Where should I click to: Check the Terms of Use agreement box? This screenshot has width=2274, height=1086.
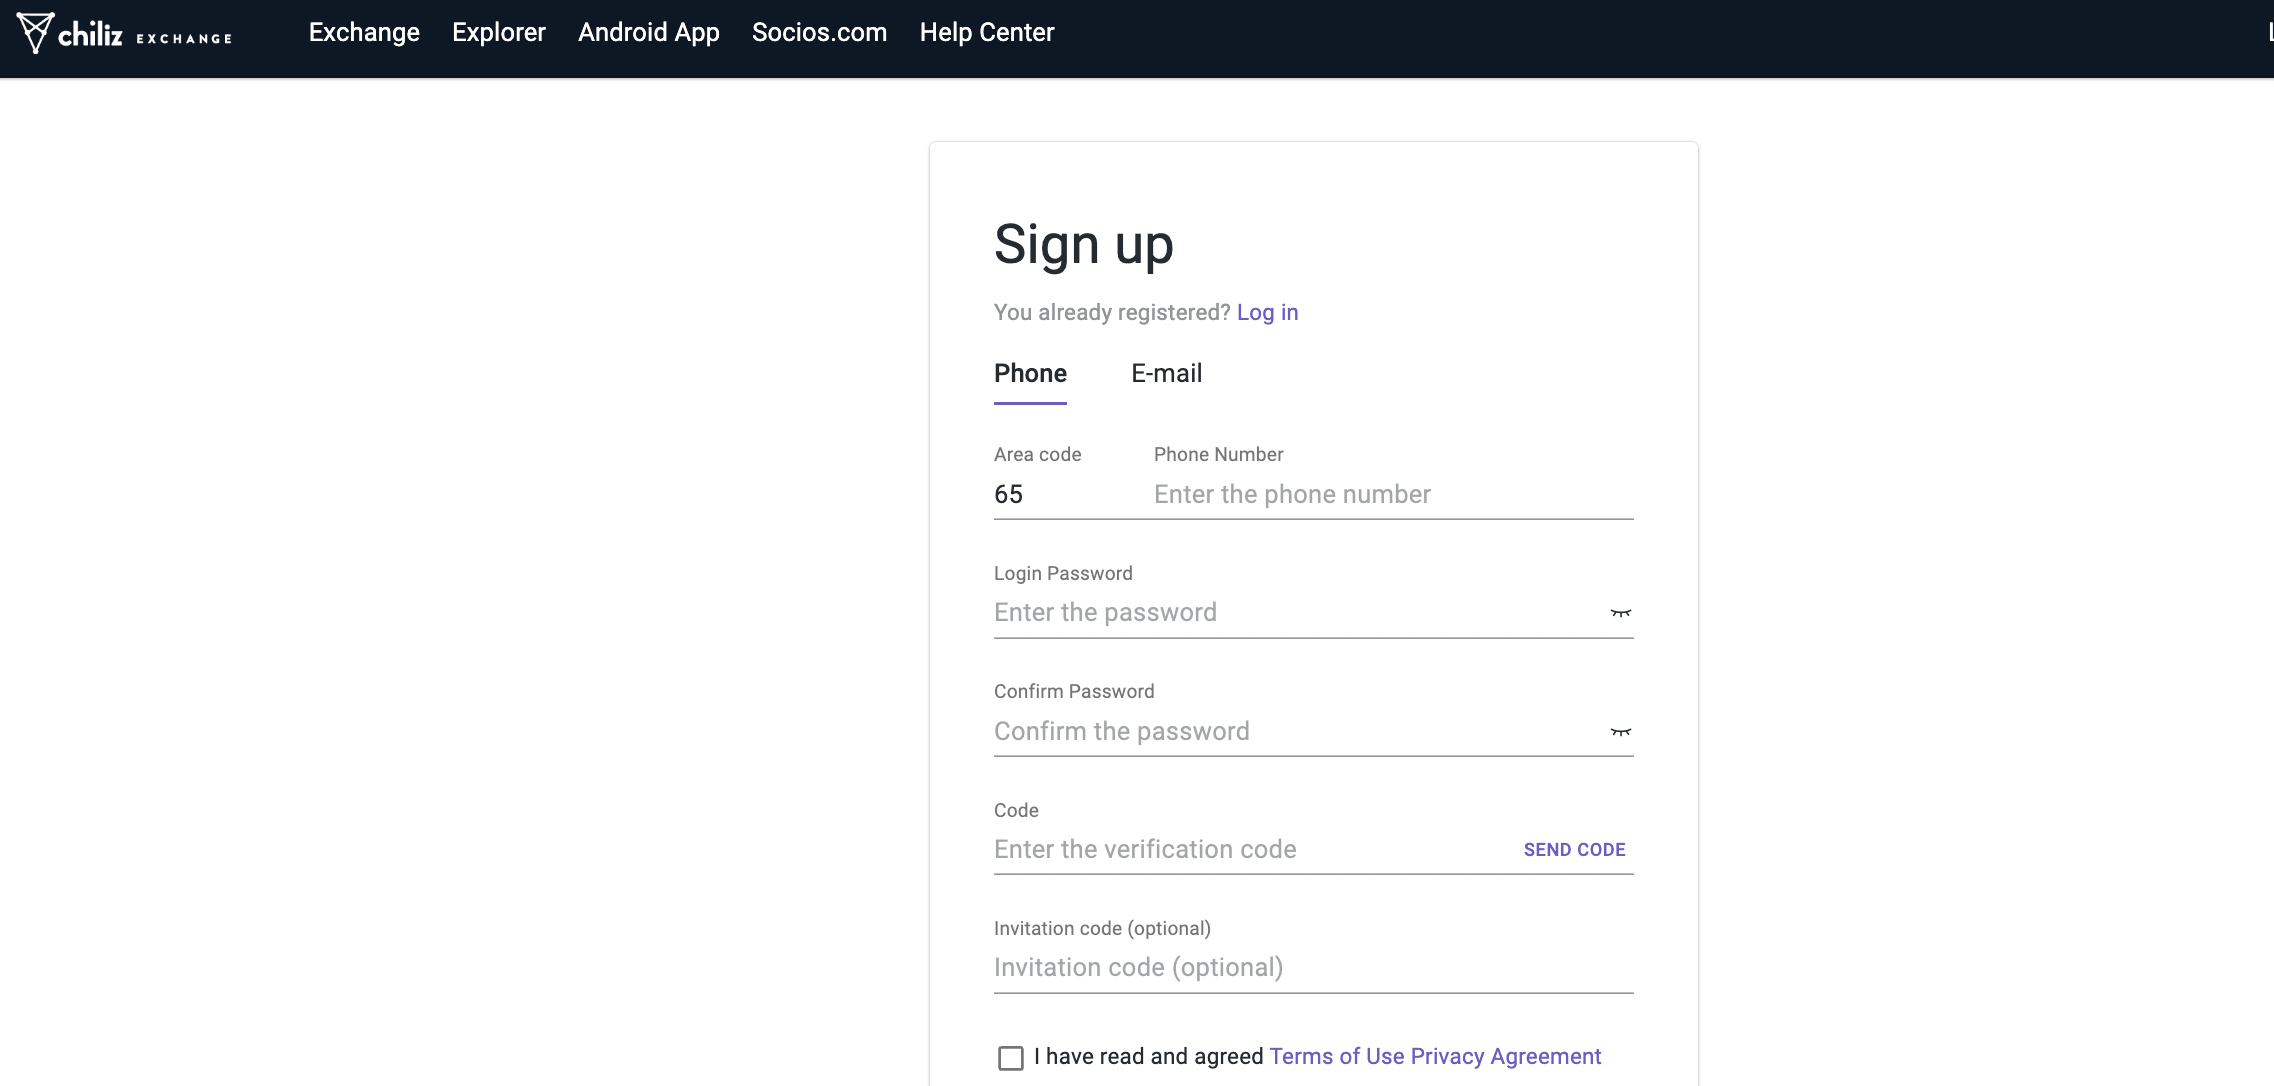click(x=1010, y=1058)
